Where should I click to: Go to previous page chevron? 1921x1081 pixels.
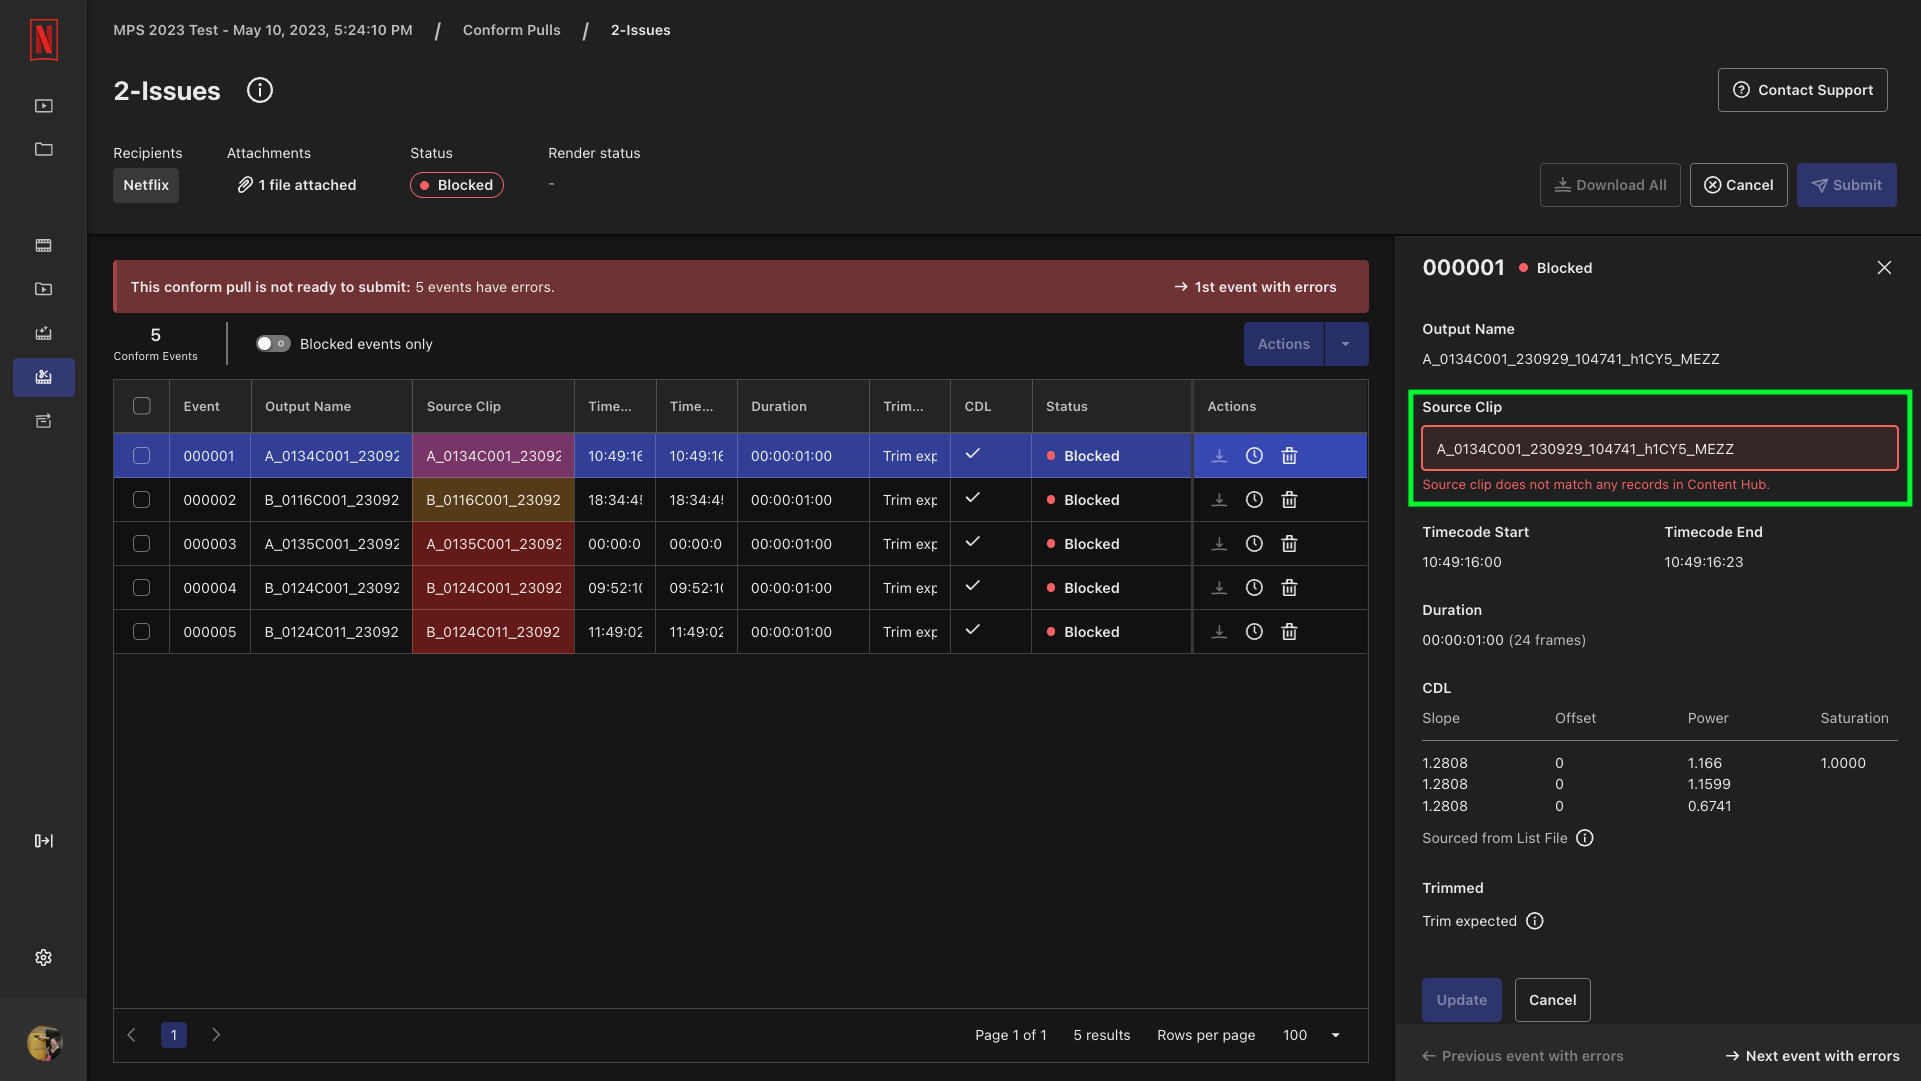pos(131,1035)
